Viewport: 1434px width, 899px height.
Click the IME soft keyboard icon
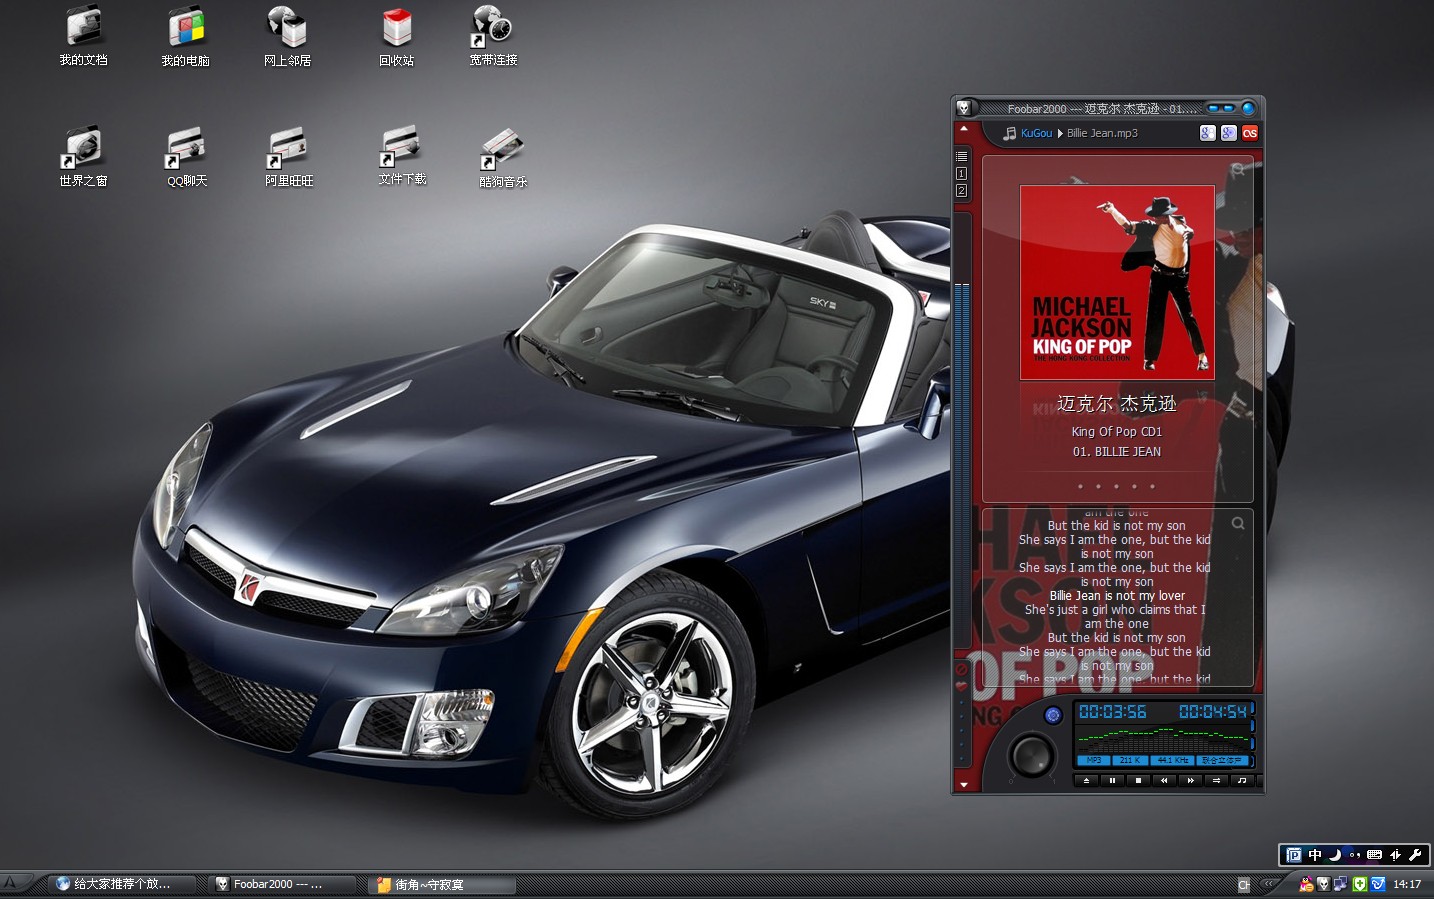pos(1375,855)
